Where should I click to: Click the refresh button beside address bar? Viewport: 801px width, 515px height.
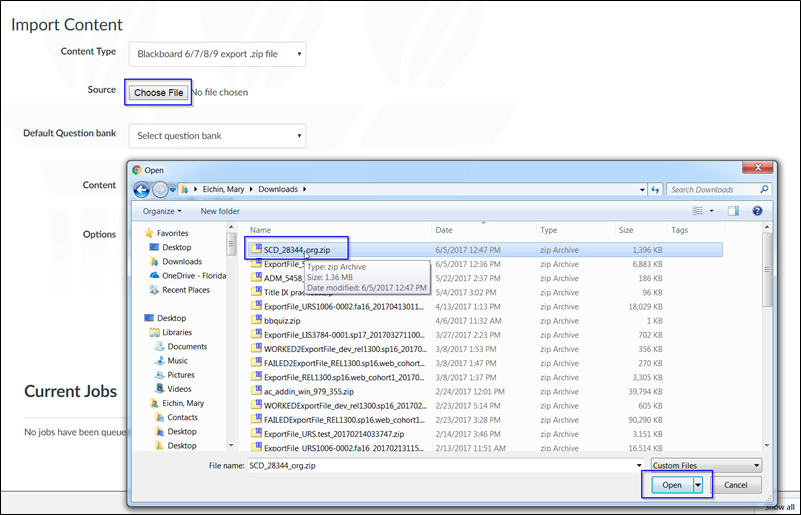pos(655,190)
